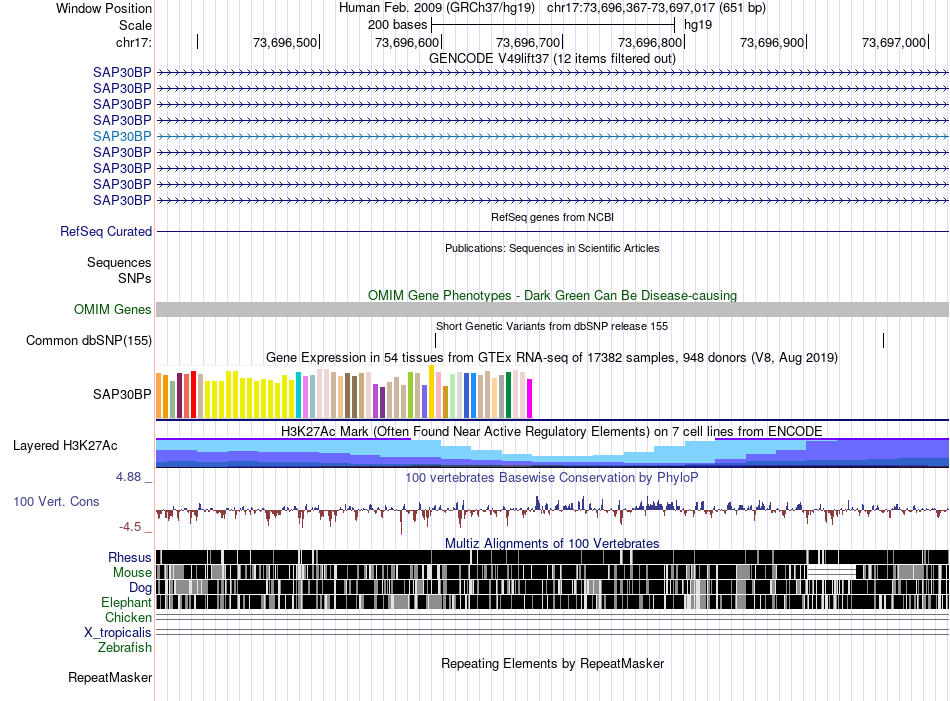Viewport: 950px width, 701px height.
Task: Open the RefSeq Curated track label
Action: coord(106,231)
